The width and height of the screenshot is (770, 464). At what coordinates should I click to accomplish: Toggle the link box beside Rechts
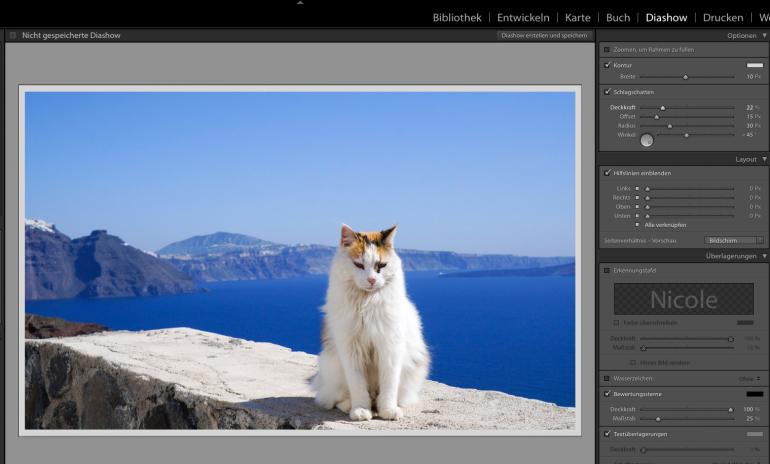pyautogui.click(x=637, y=197)
